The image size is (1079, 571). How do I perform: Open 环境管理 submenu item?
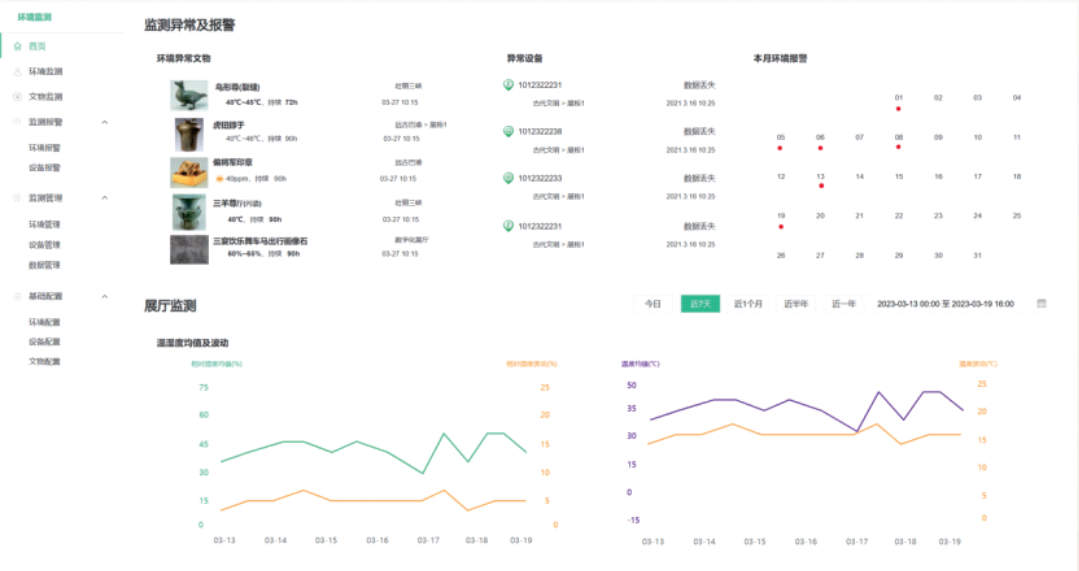(x=45, y=225)
